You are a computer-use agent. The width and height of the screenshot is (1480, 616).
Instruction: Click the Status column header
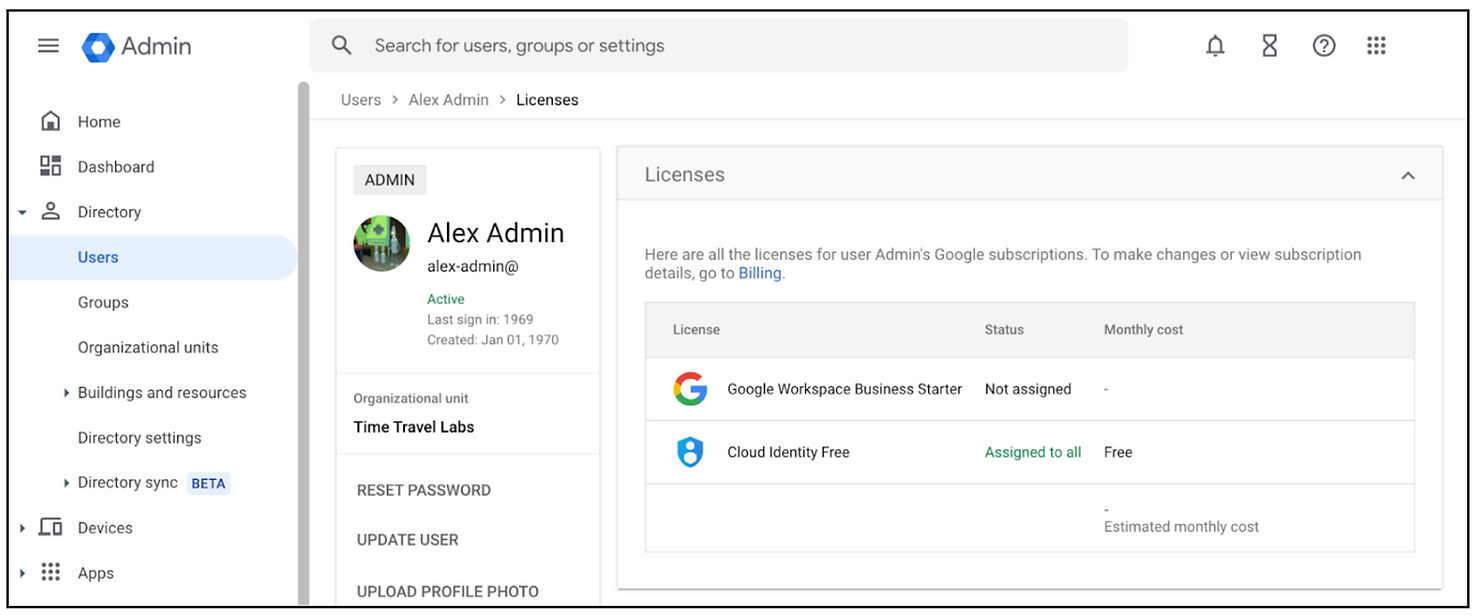[x=1004, y=329]
